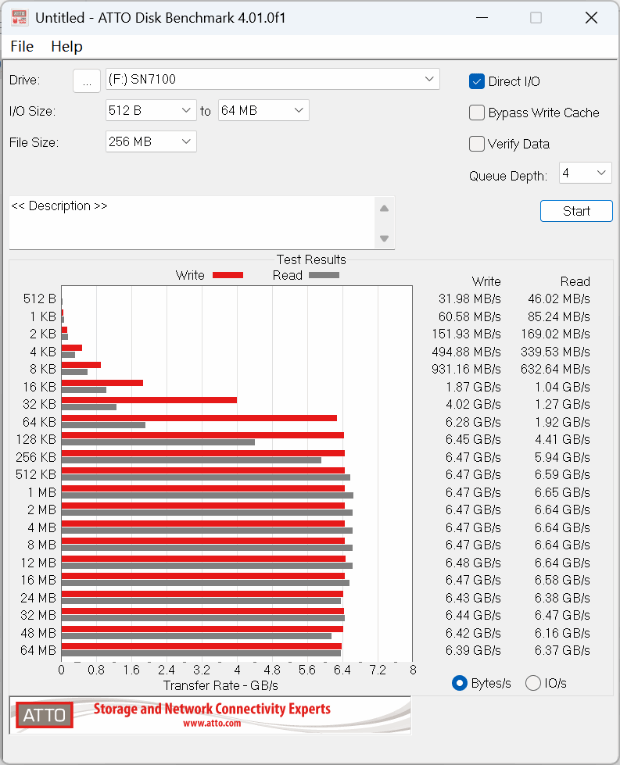This screenshot has width=620, height=765.
Task: Click the description scroll down arrow
Action: click(x=384, y=239)
